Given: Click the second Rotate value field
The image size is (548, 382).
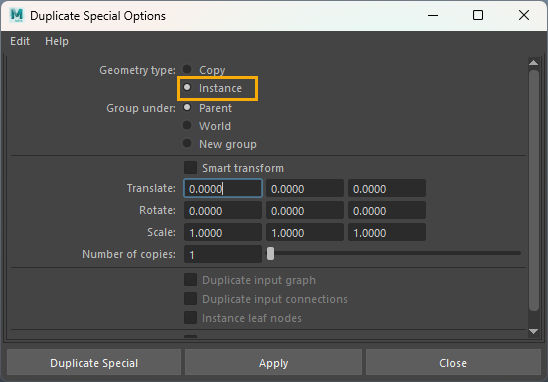Looking at the screenshot, I should [305, 210].
